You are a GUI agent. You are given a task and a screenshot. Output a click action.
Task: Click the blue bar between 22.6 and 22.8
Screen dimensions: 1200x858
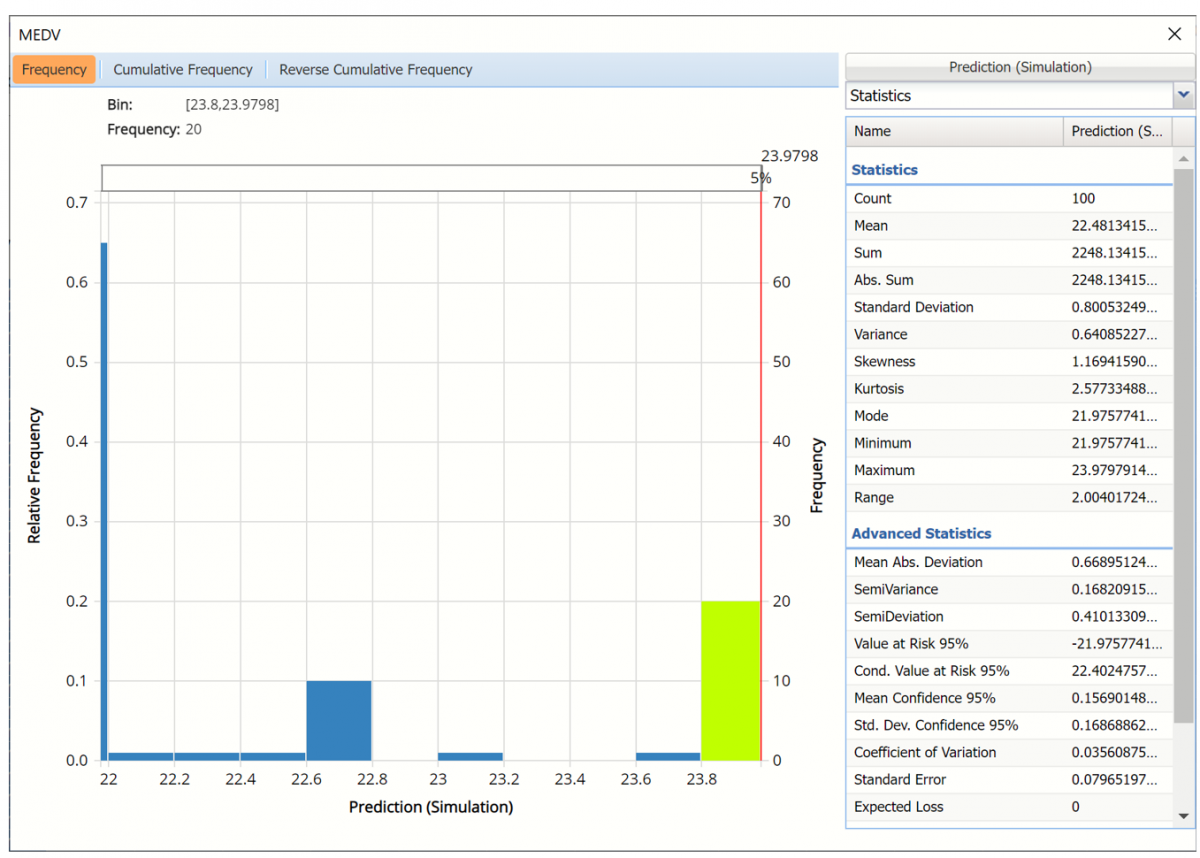point(338,720)
